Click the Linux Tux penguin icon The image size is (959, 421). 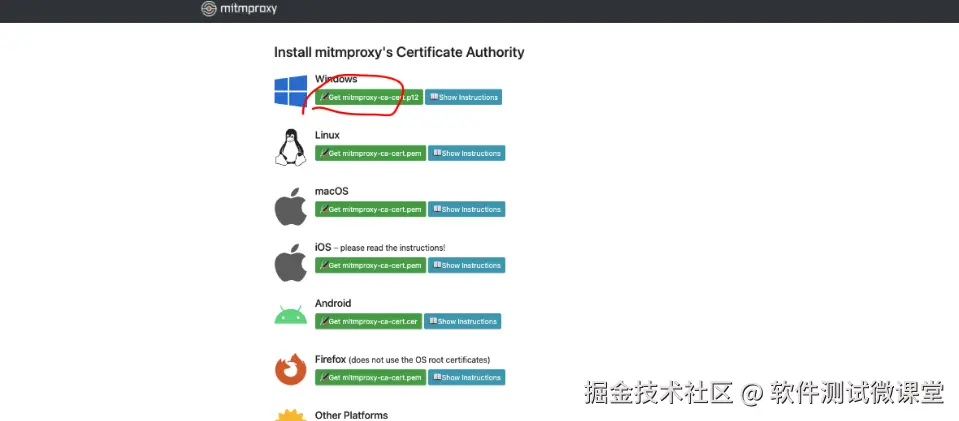291,147
